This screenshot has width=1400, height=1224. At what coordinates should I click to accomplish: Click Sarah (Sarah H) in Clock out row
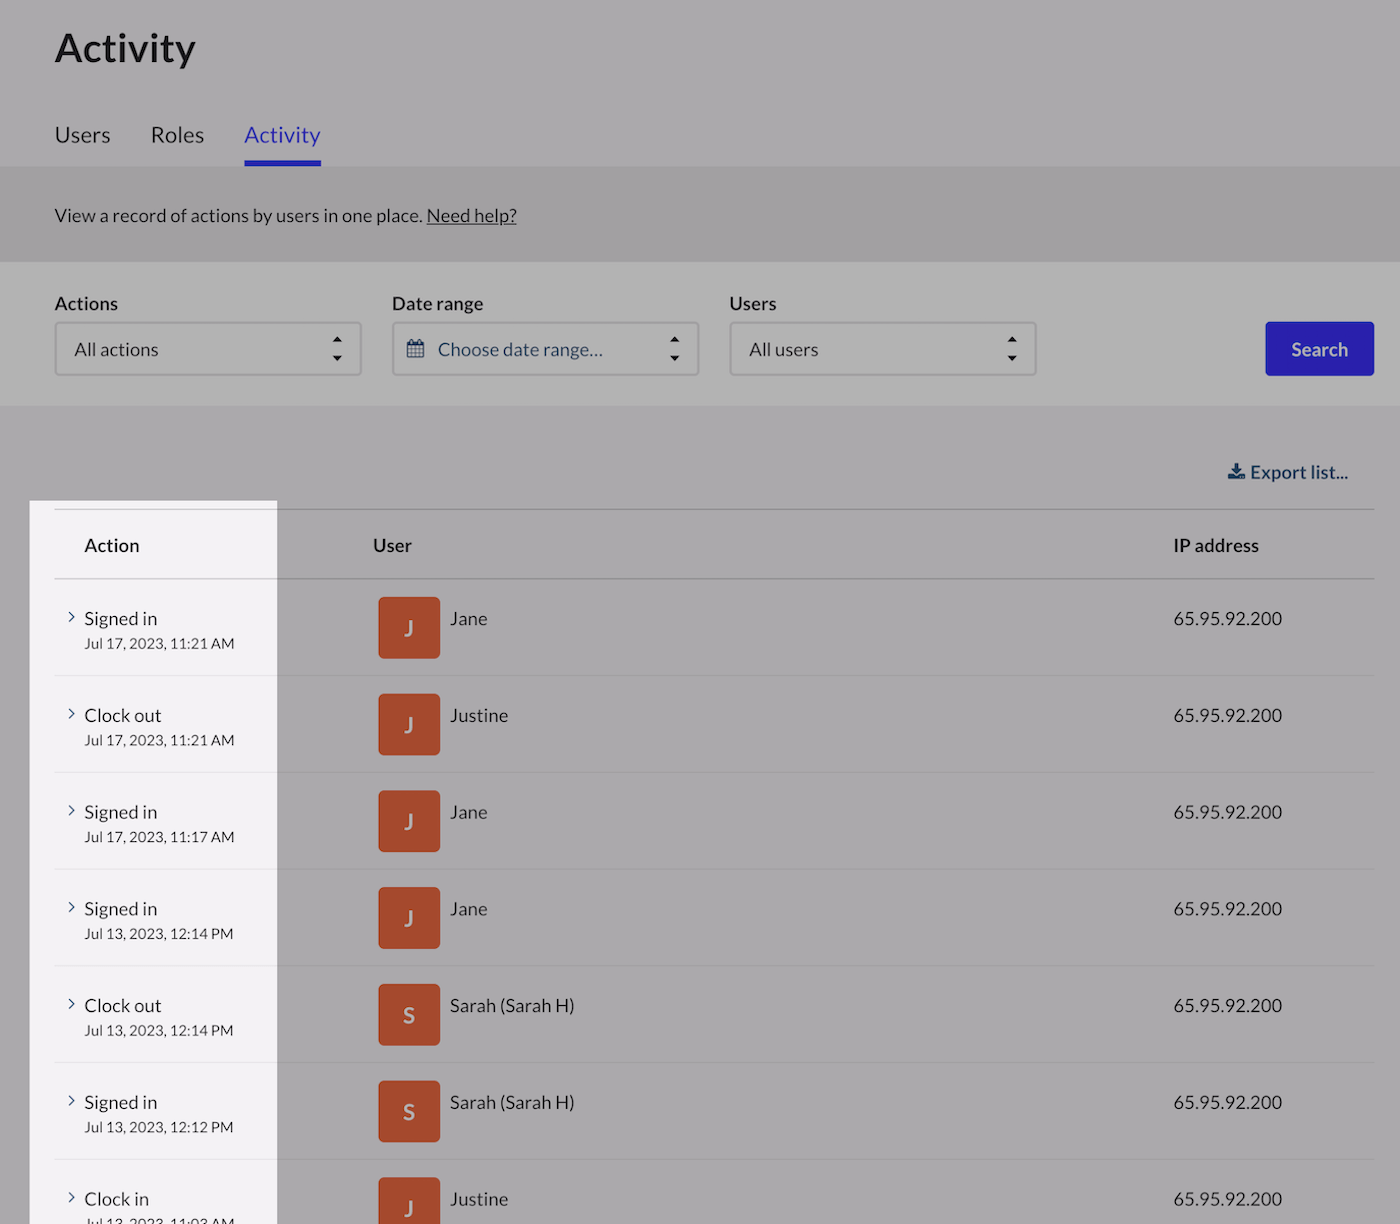[512, 1006]
